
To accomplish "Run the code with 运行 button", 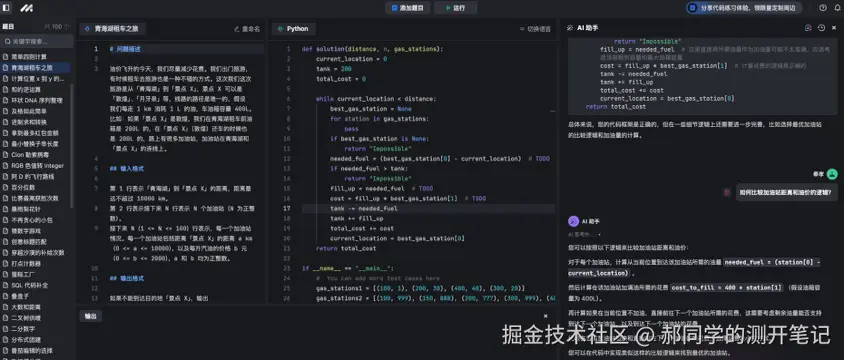I will (455, 8).
